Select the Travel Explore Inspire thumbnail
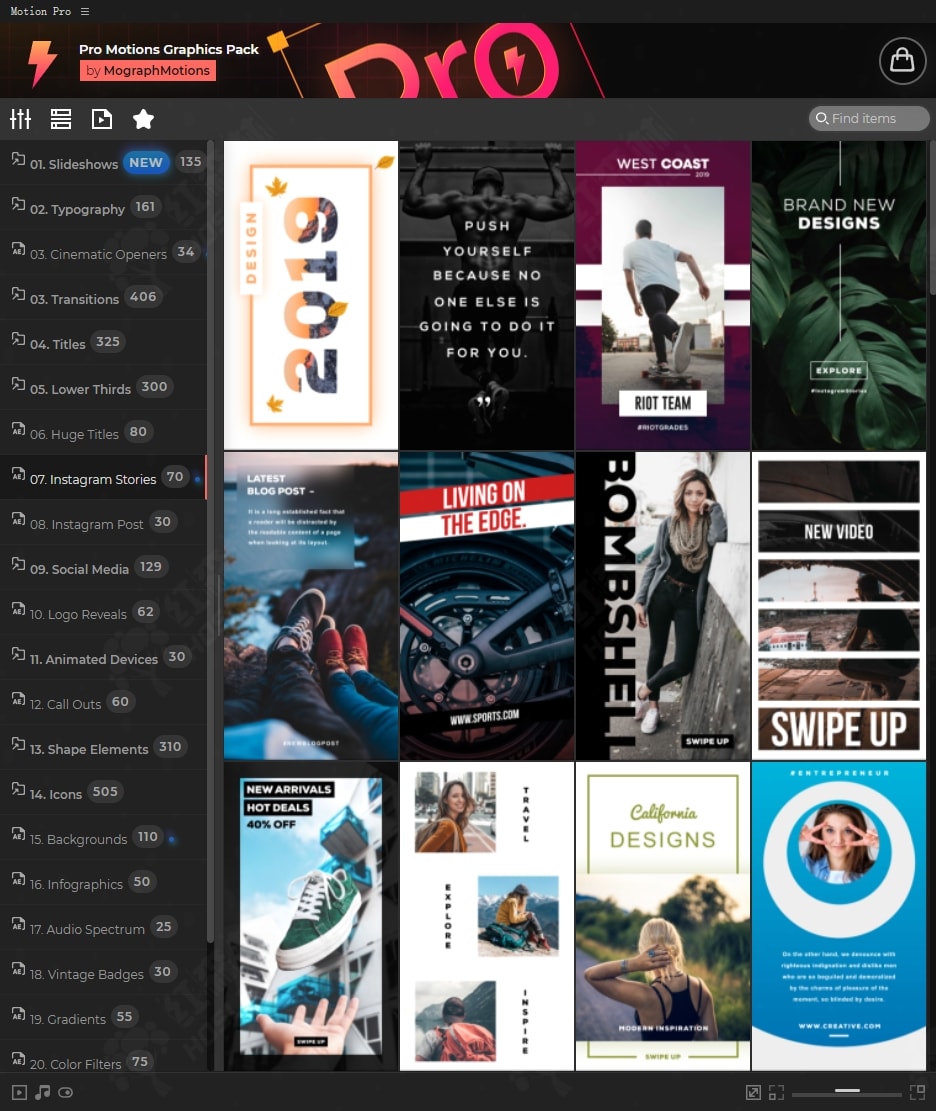 (x=487, y=916)
